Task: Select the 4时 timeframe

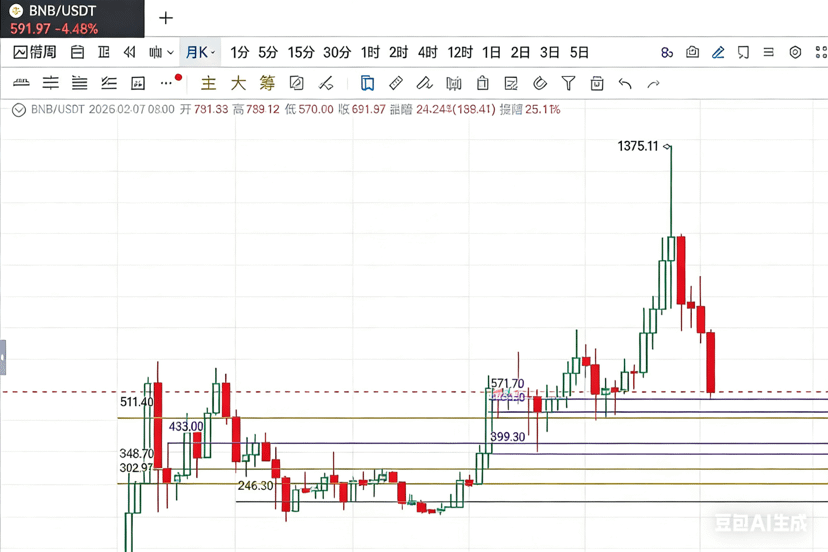Action: (428, 52)
